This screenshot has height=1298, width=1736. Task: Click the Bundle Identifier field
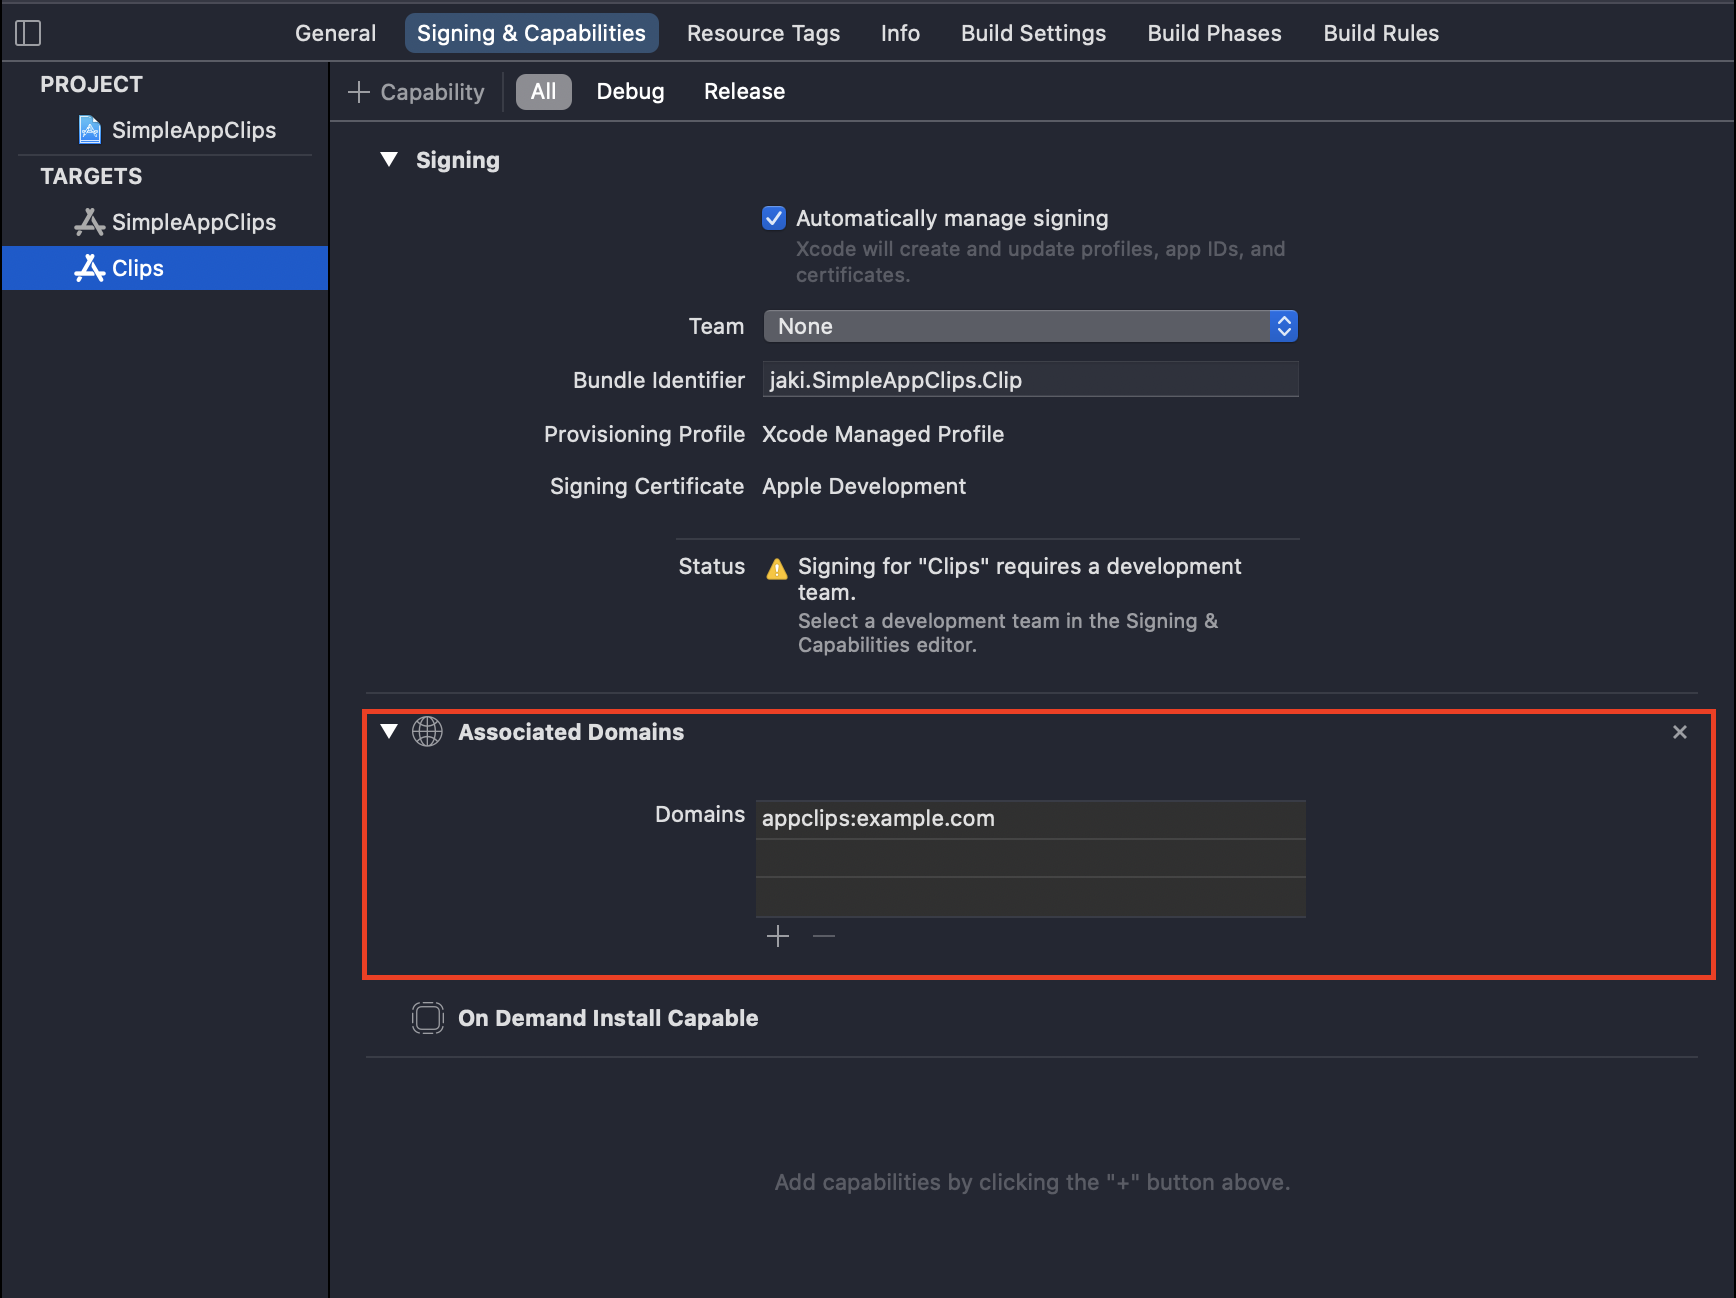point(1030,380)
